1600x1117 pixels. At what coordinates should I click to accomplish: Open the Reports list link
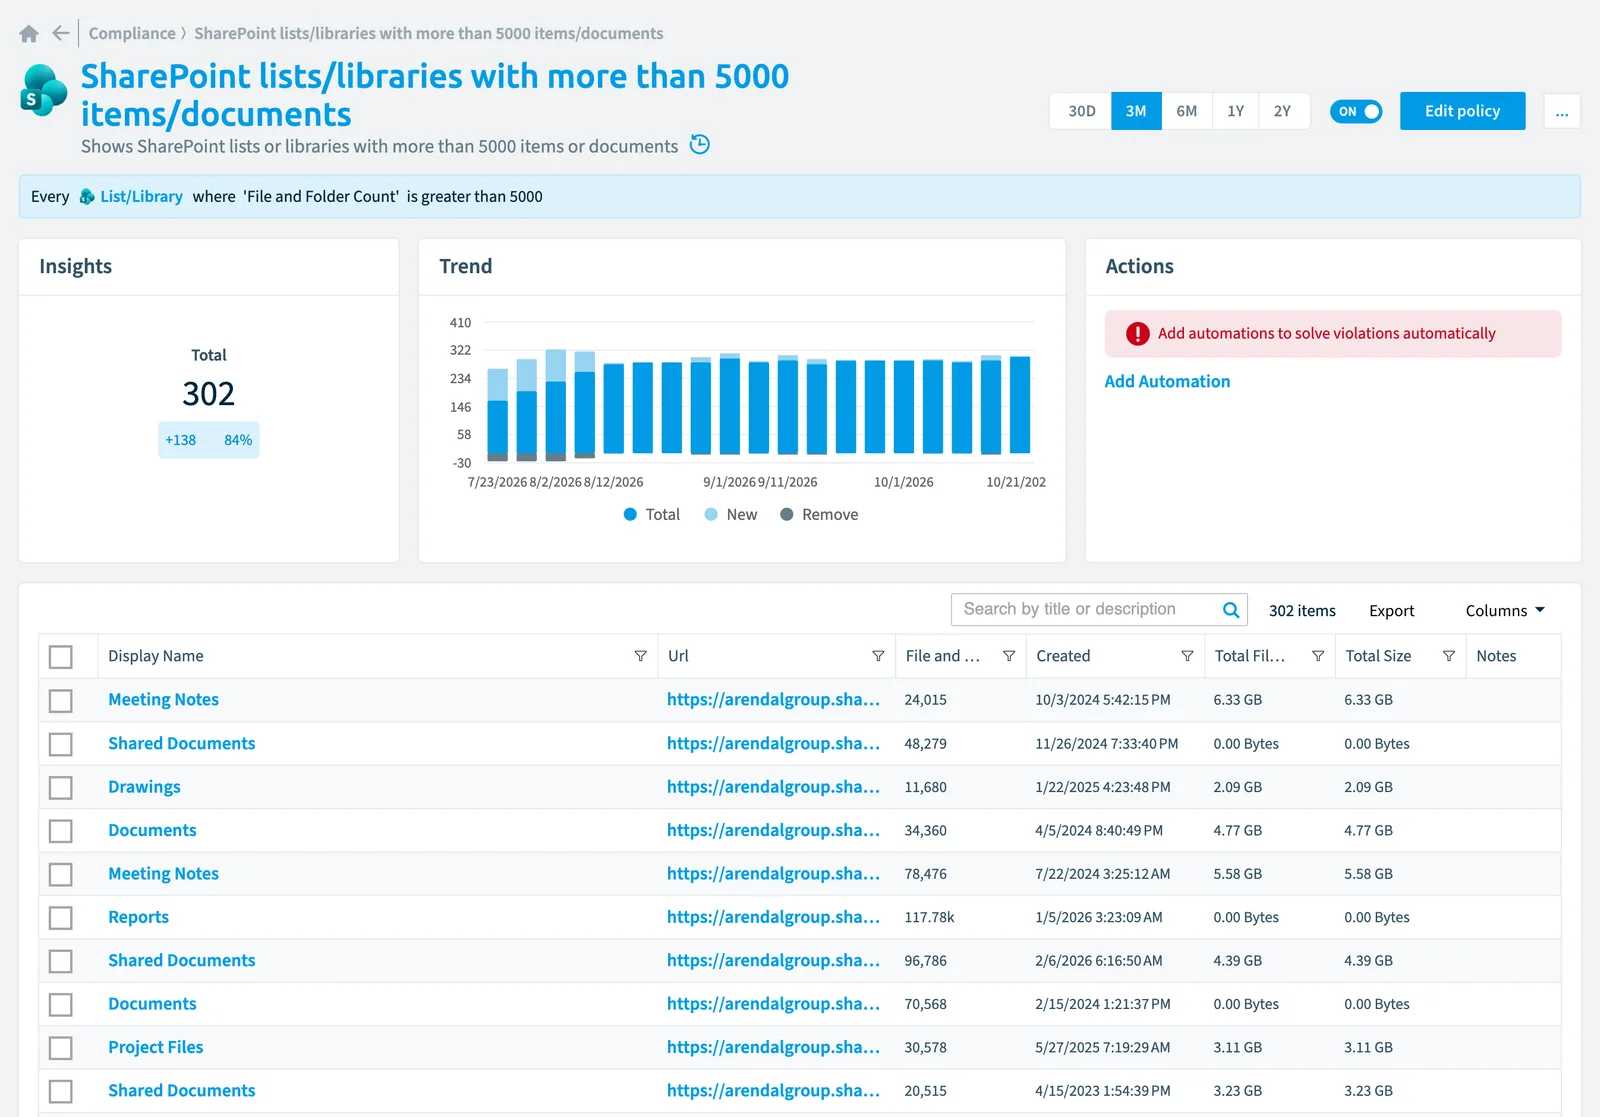138,917
